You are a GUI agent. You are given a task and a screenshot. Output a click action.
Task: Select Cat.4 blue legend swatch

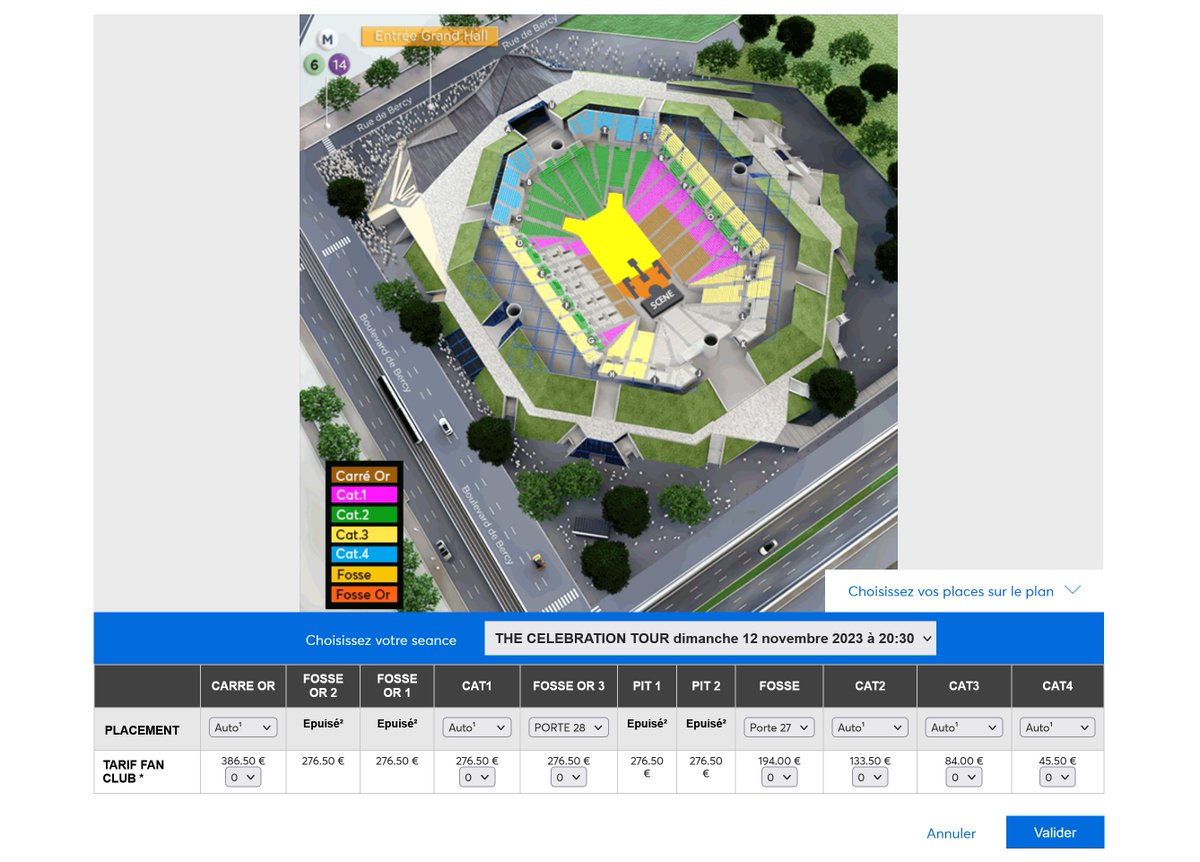364,554
